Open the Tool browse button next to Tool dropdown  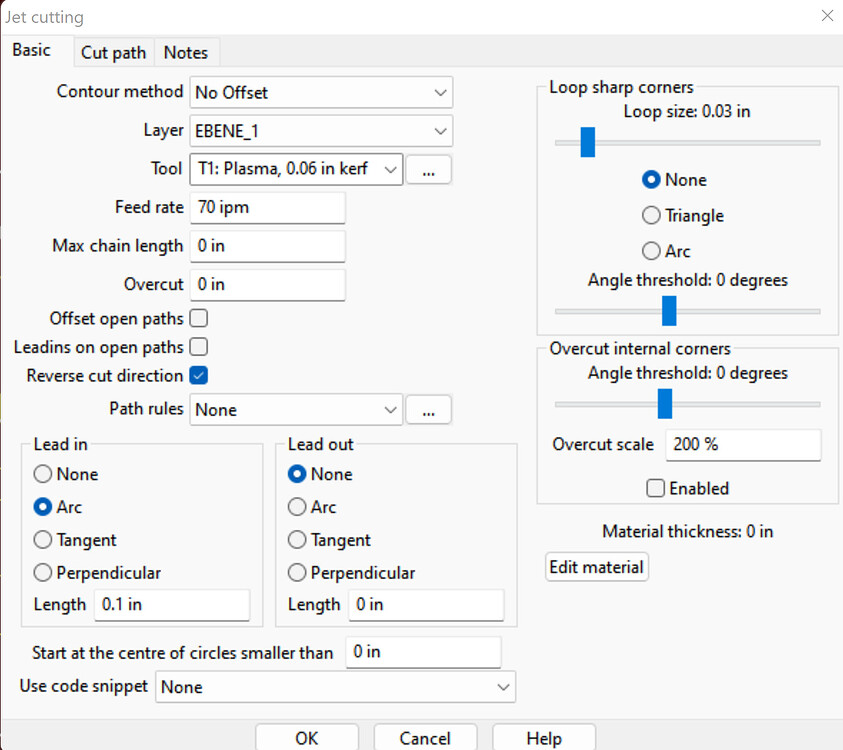428,169
